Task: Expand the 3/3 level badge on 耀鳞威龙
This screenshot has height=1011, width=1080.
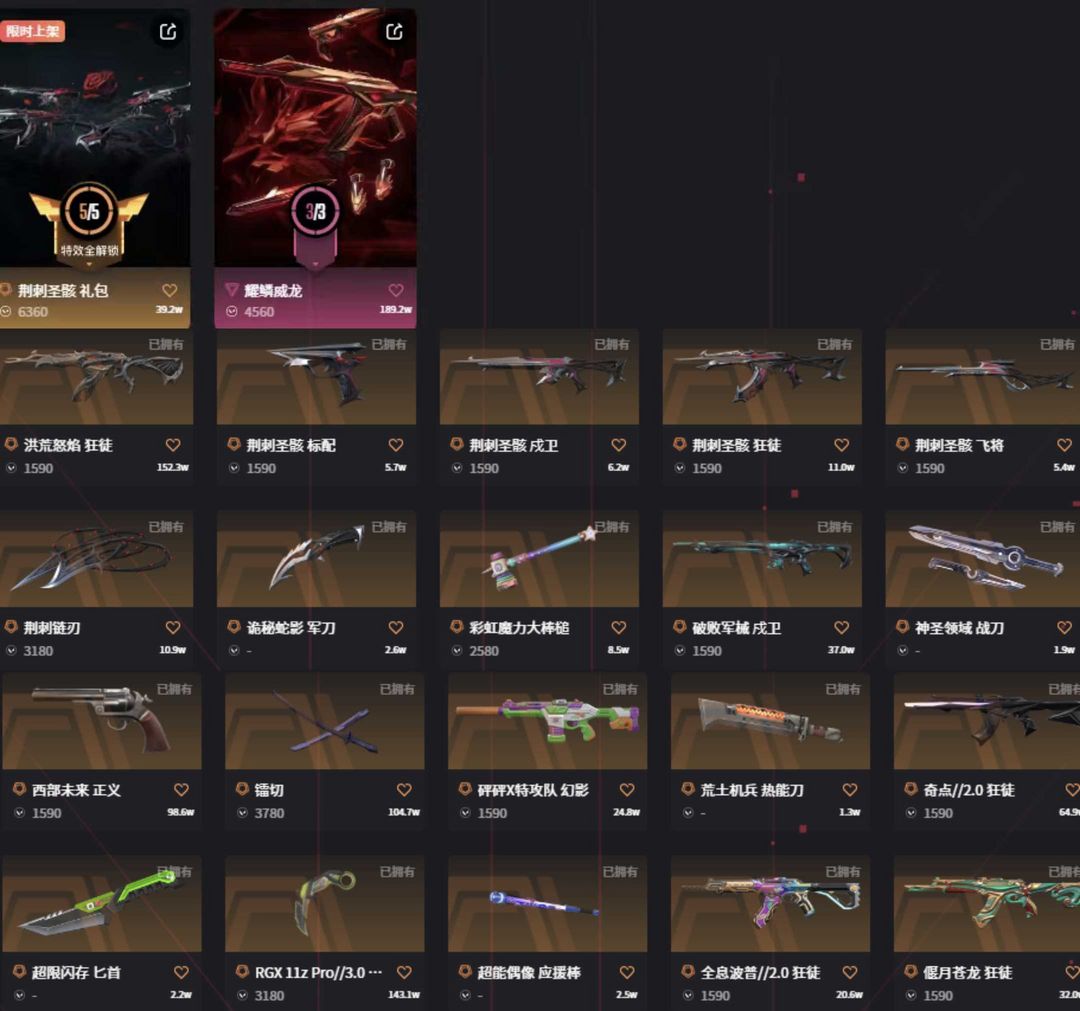Action: click(315, 264)
